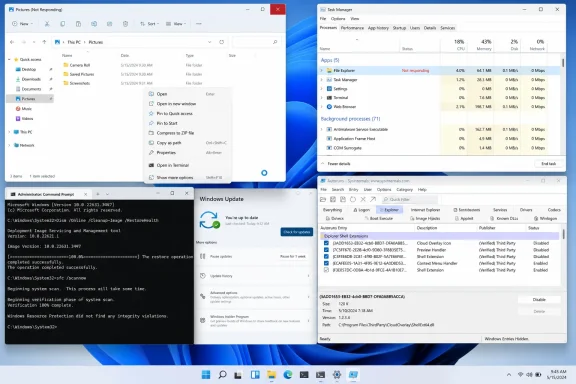576x384 pixels.
Task: Expand the Web Browser process in Task Manager
Action: pos(322,107)
